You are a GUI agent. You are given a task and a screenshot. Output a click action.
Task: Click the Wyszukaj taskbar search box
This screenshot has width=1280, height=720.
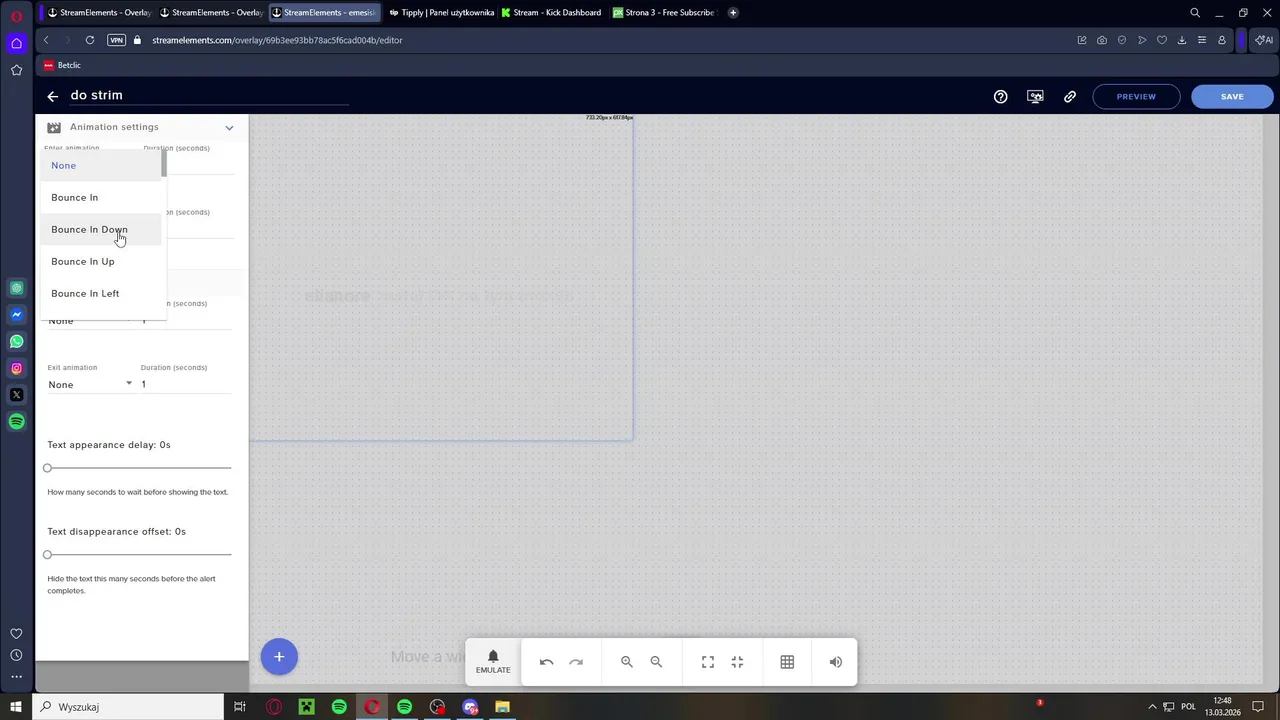point(128,707)
